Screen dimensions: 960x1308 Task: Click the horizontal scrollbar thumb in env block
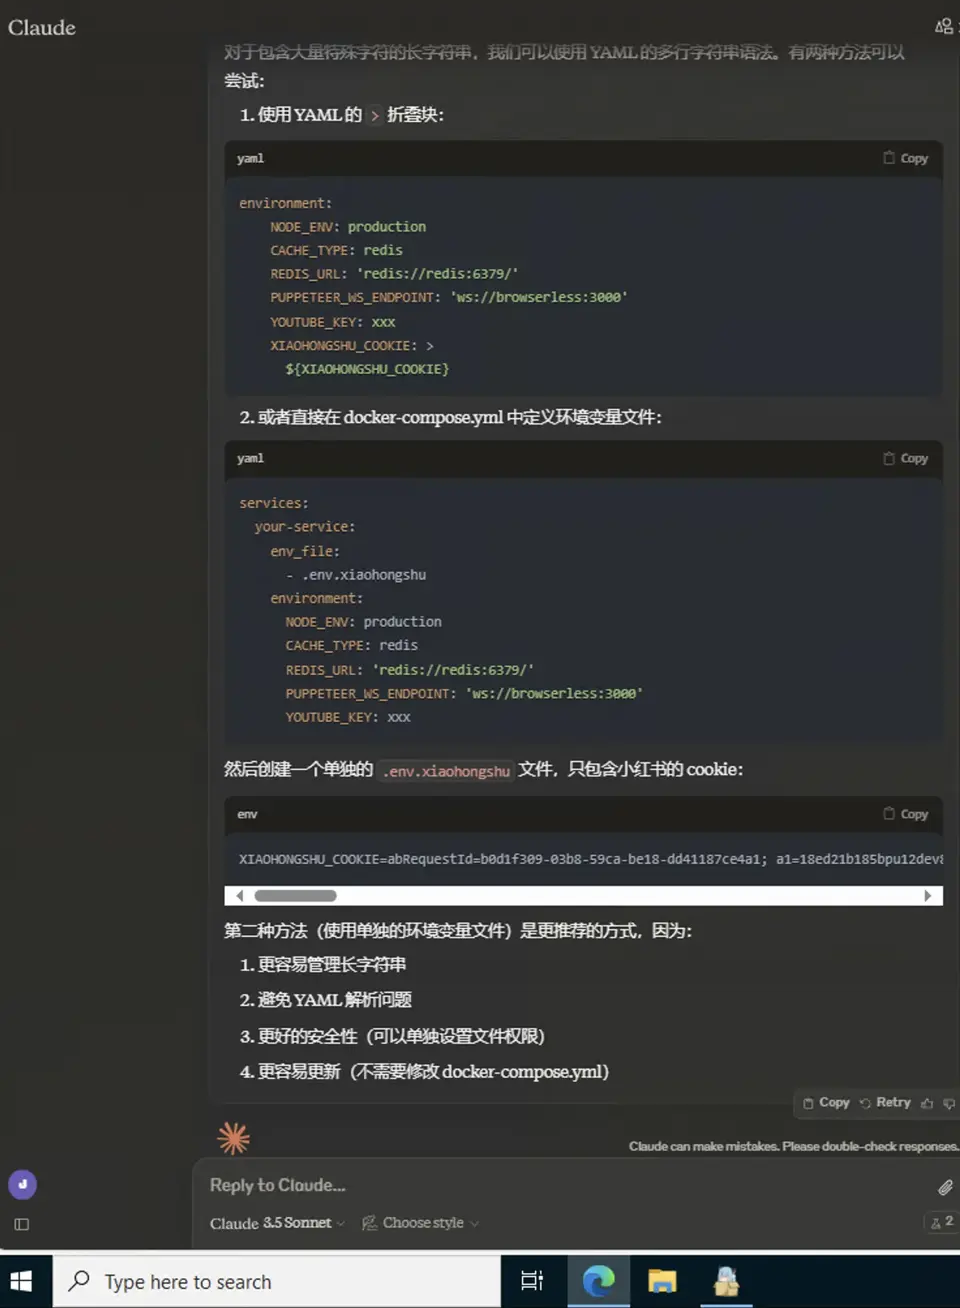click(x=295, y=896)
